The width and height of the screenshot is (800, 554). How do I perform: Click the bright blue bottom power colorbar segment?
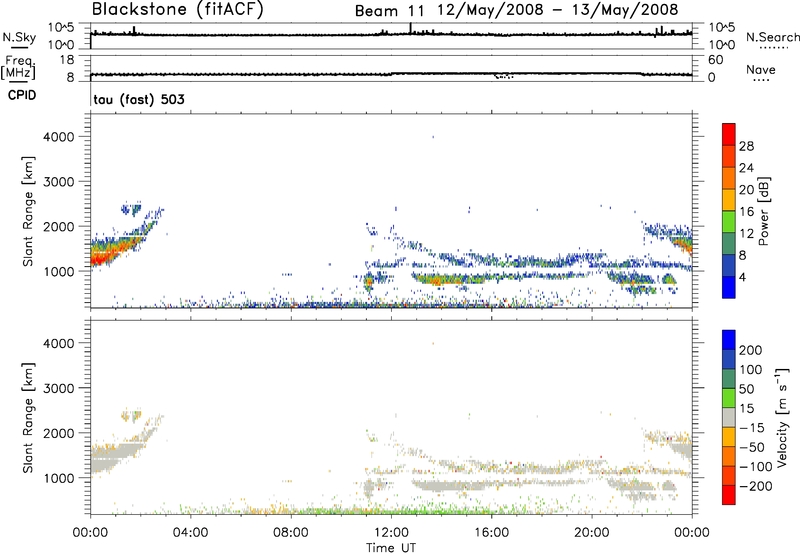[729, 287]
